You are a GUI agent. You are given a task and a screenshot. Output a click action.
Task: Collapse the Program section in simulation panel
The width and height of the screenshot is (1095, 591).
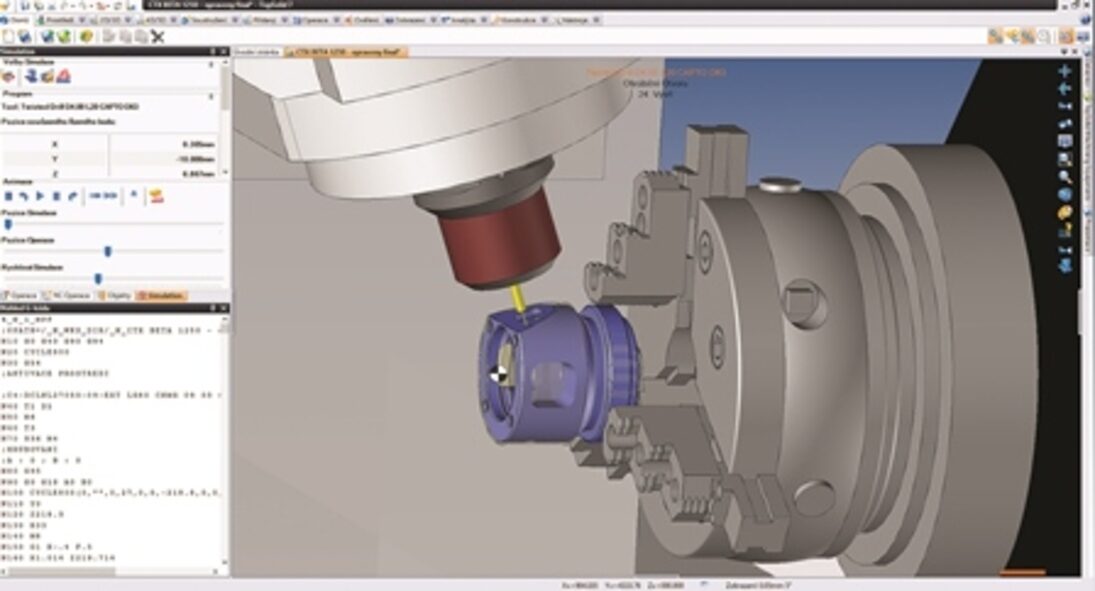211,97
